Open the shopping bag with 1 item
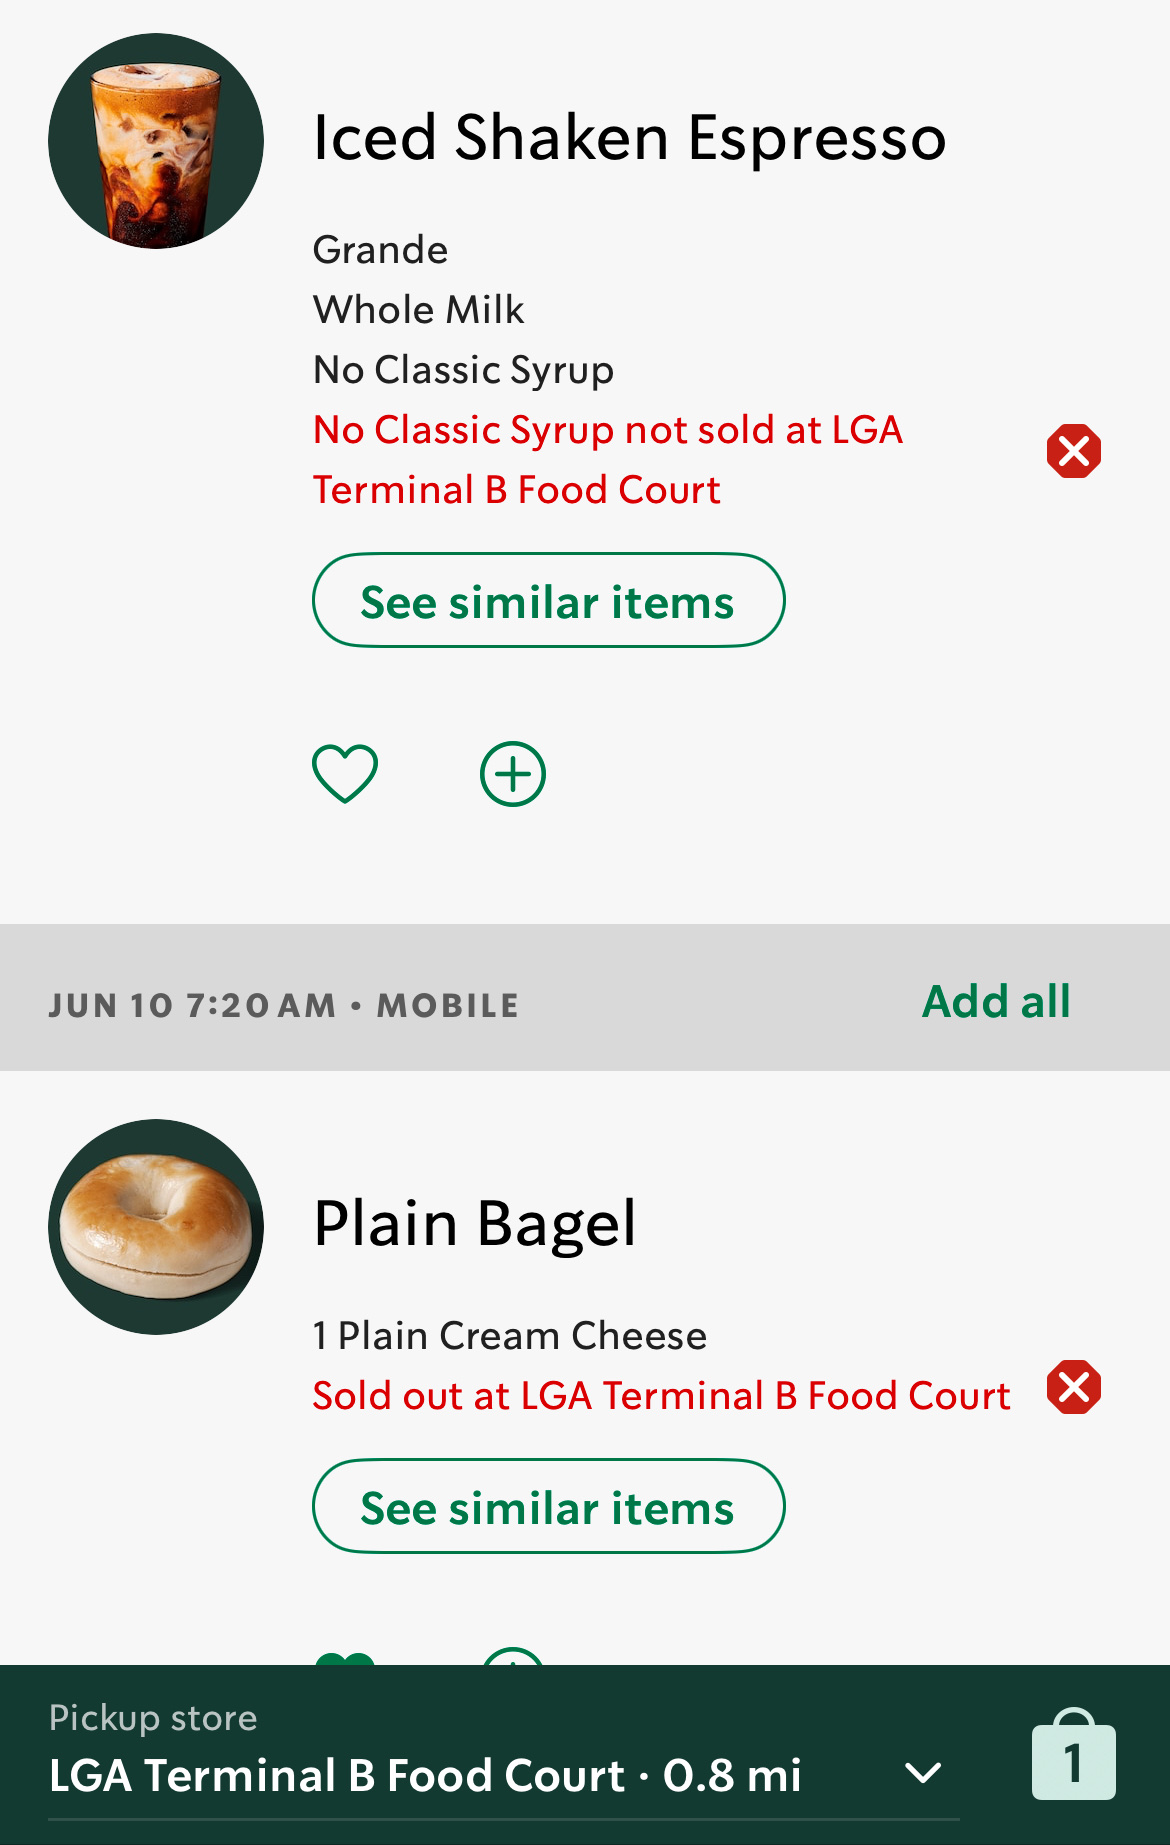 1073,1758
